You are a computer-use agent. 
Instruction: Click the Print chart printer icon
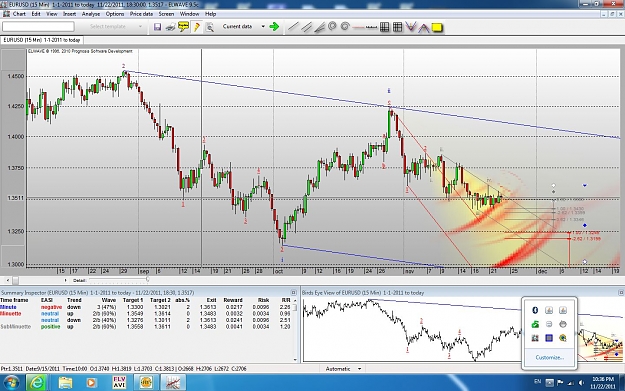click(170, 27)
